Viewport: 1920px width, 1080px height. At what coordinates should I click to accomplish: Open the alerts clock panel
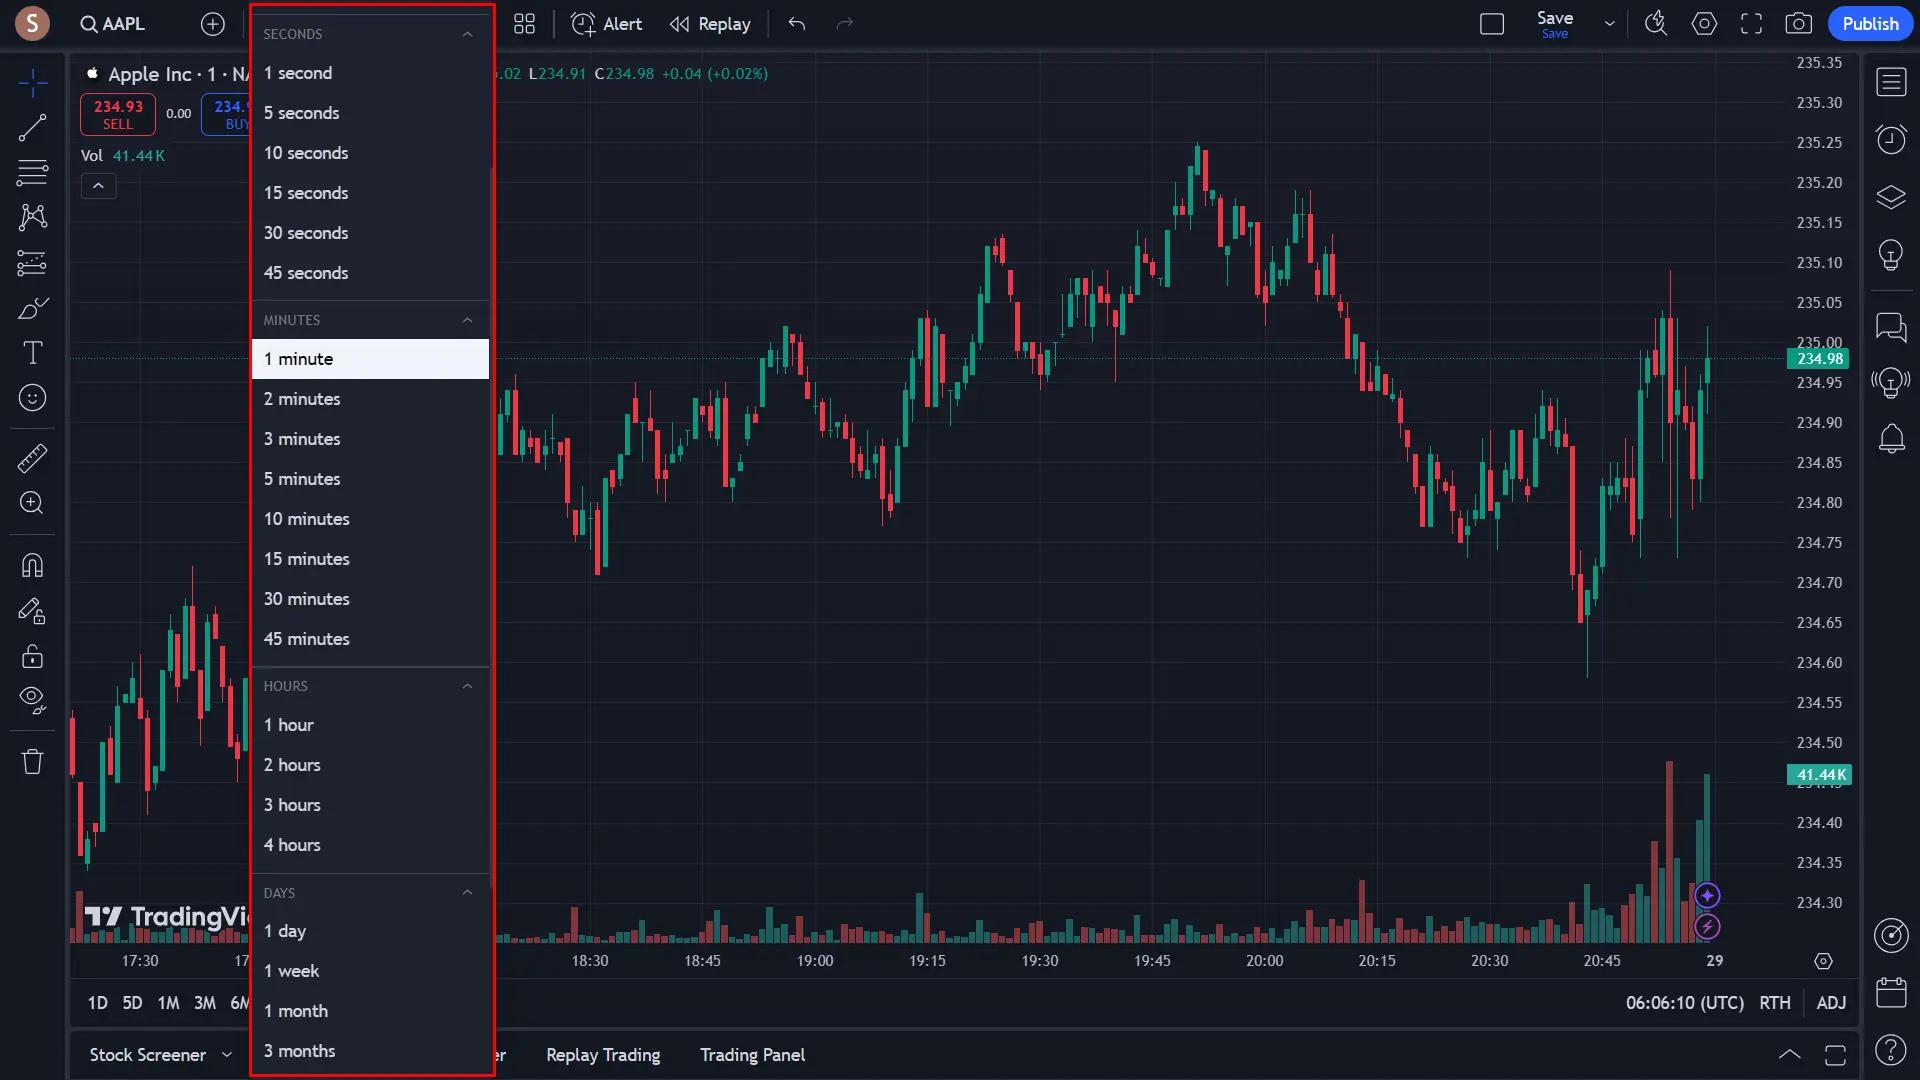[x=1891, y=139]
